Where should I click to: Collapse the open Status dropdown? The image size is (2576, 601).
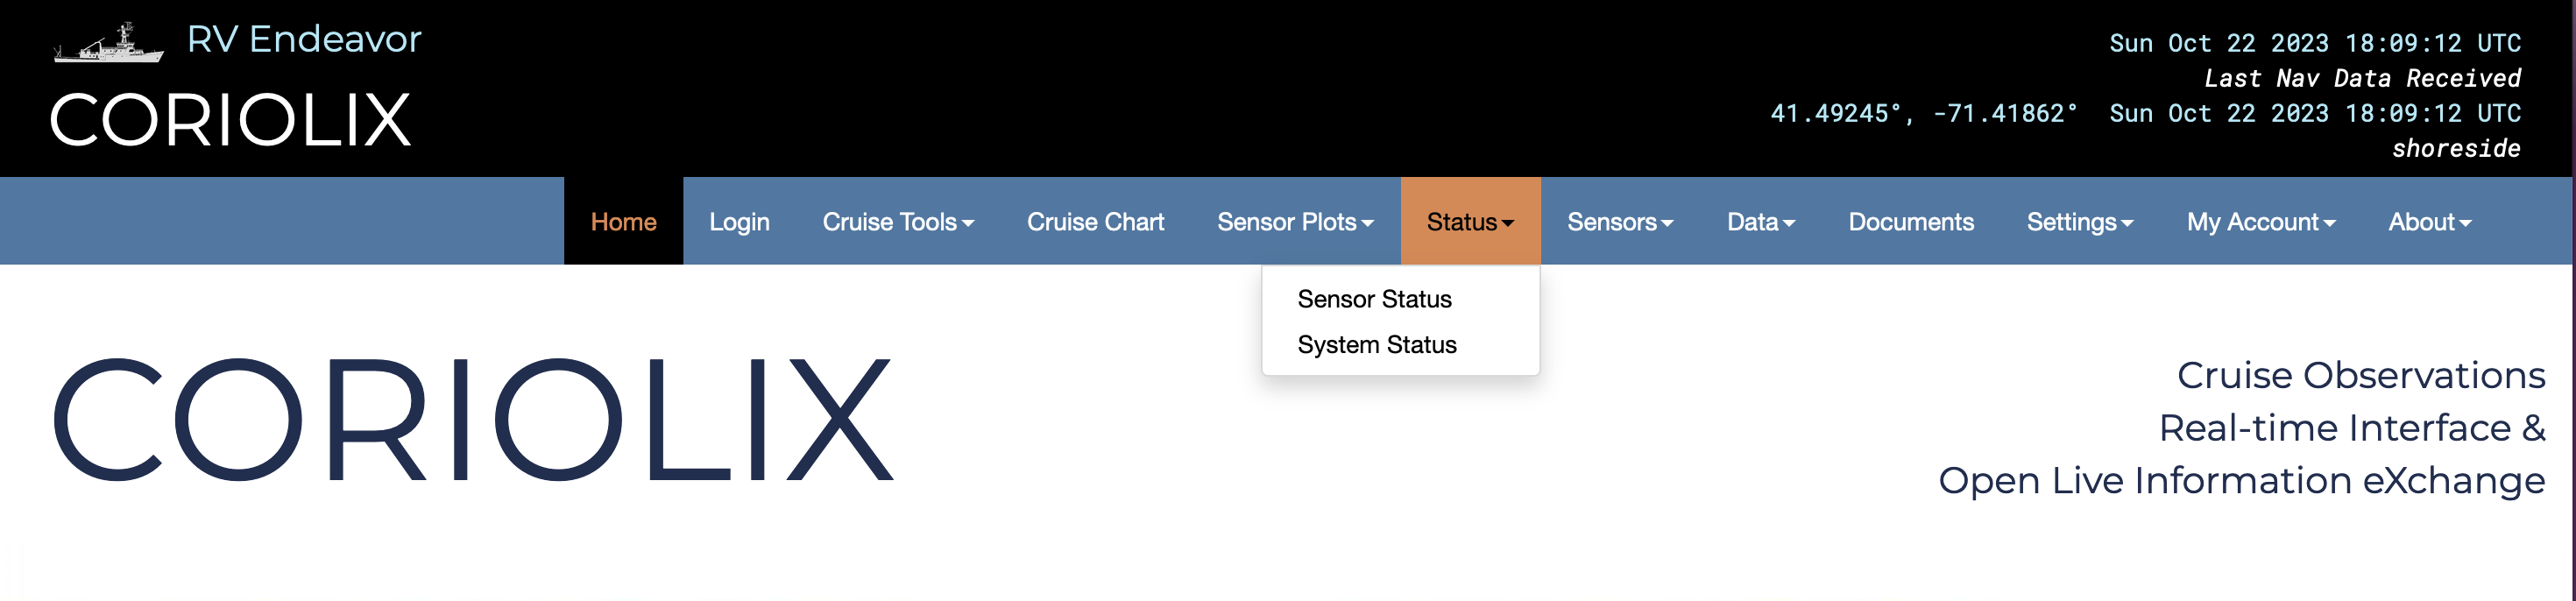click(1469, 221)
